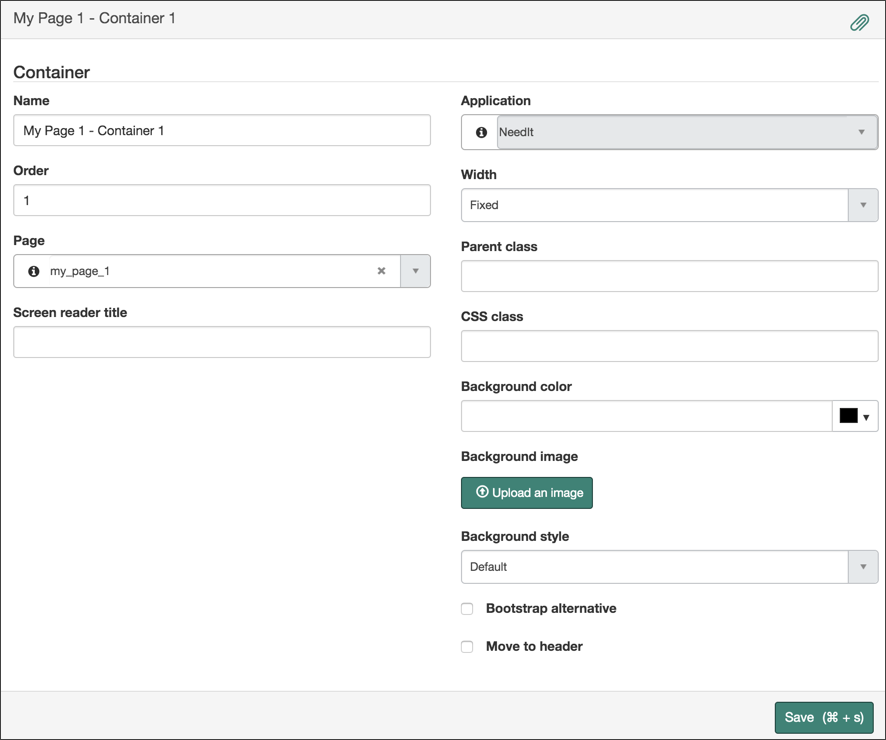
Task: Click the Order field showing 1
Action: [x=221, y=200]
